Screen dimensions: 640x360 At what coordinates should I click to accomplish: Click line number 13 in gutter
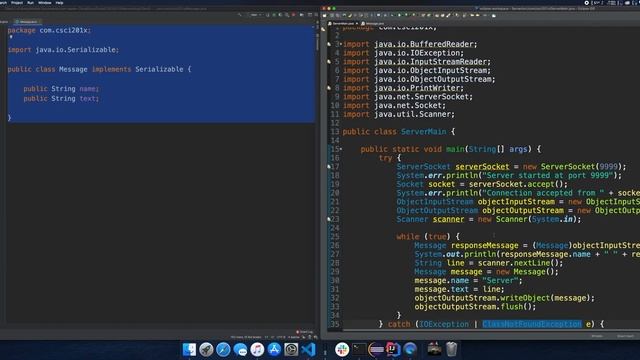335,131
